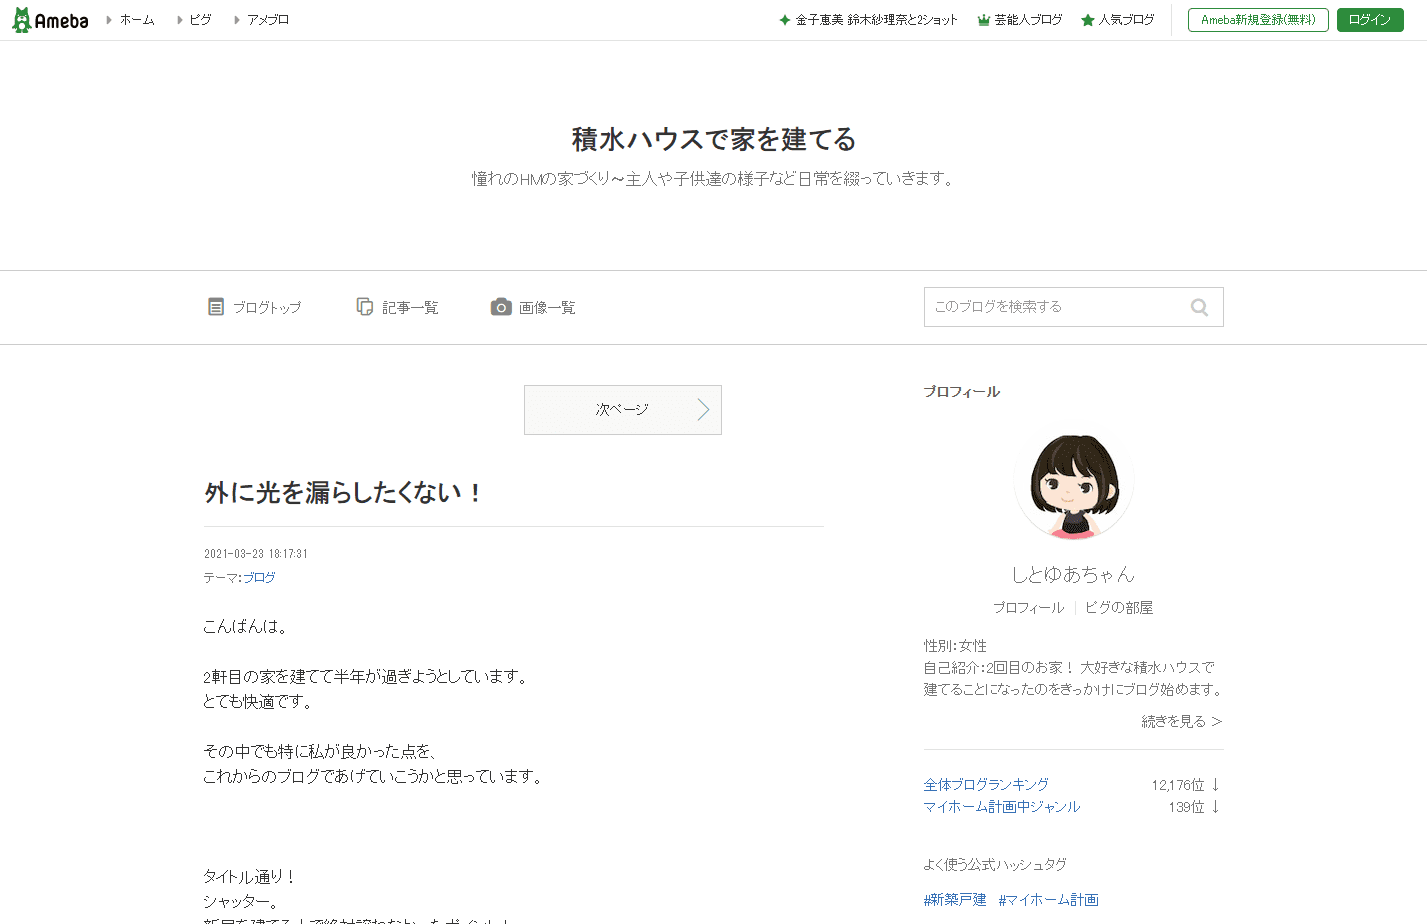Click the プロフィール sidebar heading
Image resolution: width=1427 pixels, height=924 pixels.
[962, 392]
